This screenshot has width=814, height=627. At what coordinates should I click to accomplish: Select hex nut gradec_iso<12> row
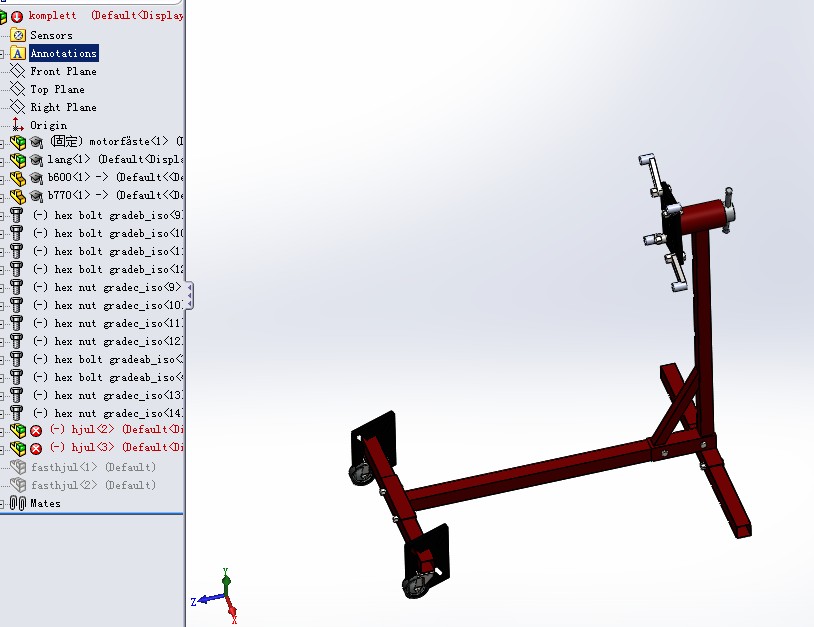click(x=108, y=341)
